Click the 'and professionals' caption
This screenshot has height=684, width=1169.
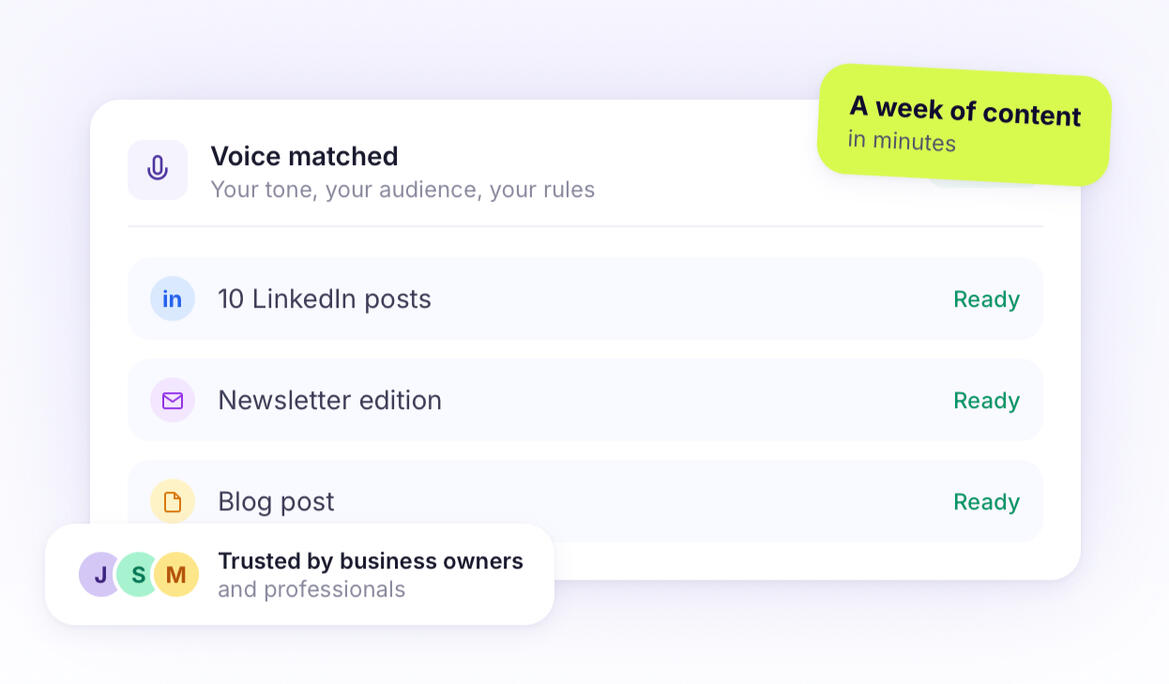tap(311, 590)
